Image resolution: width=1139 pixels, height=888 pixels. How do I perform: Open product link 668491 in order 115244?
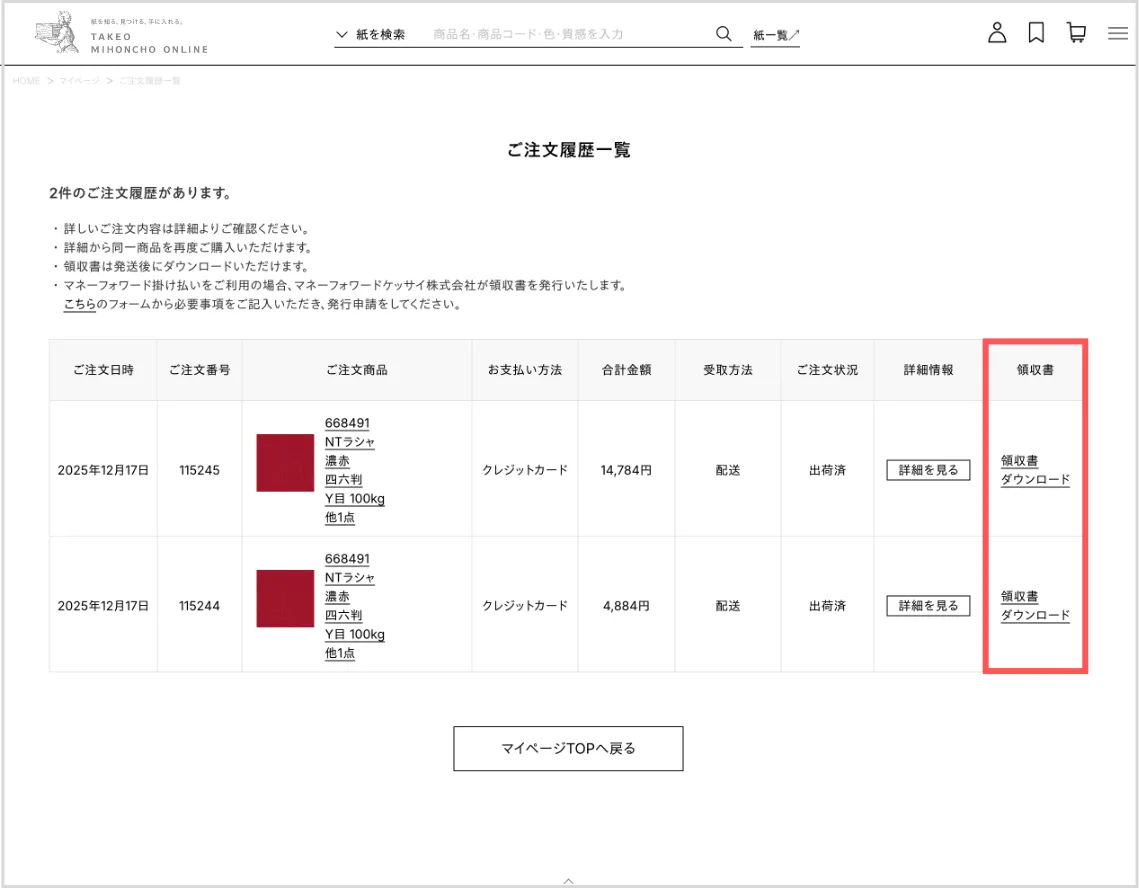347,559
